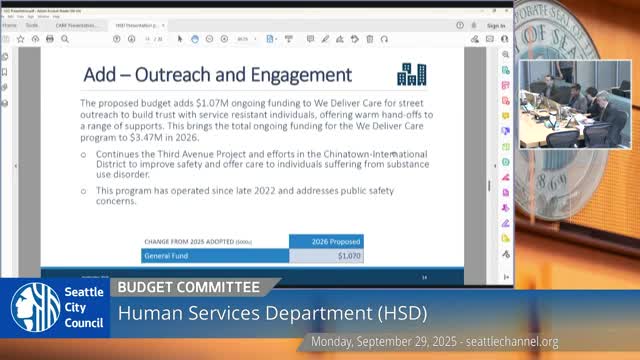This screenshot has height=360, width=640.
Task: Click the stamp tool in toolbar
Action: pyautogui.click(x=355, y=39)
